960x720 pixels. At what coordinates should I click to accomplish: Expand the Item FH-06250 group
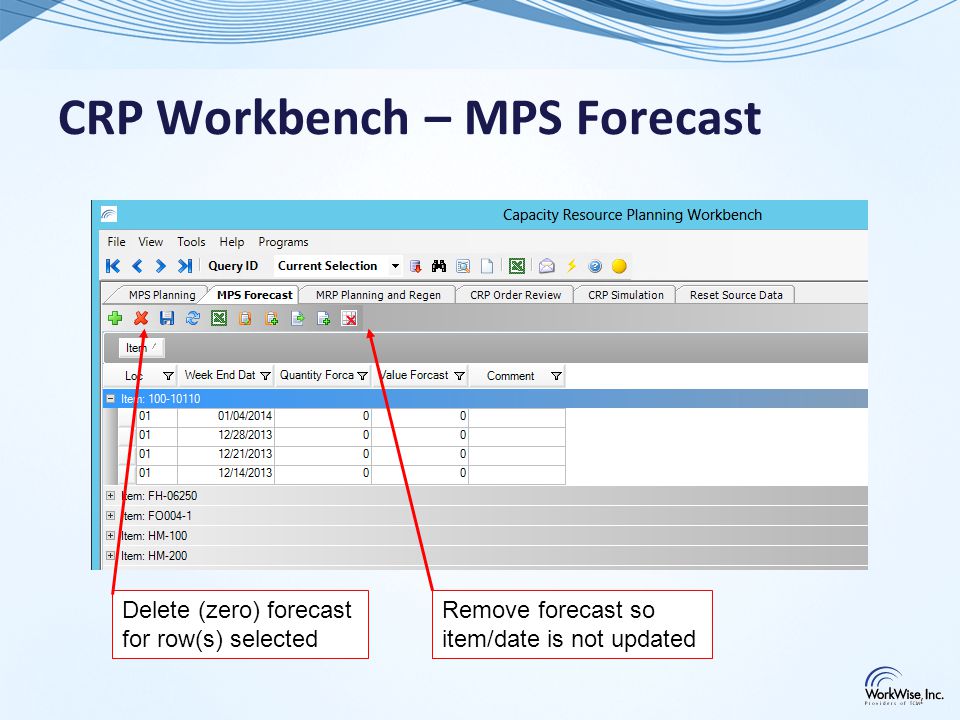click(110, 495)
